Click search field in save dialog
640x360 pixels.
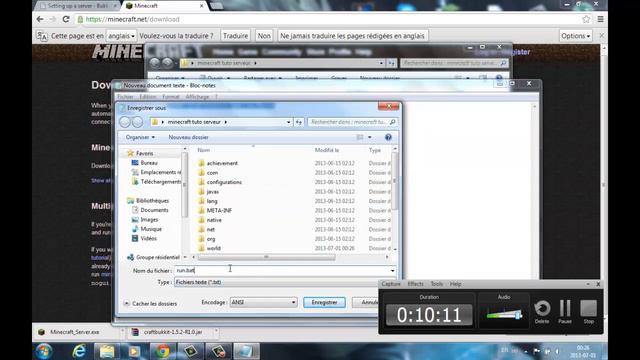point(352,122)
